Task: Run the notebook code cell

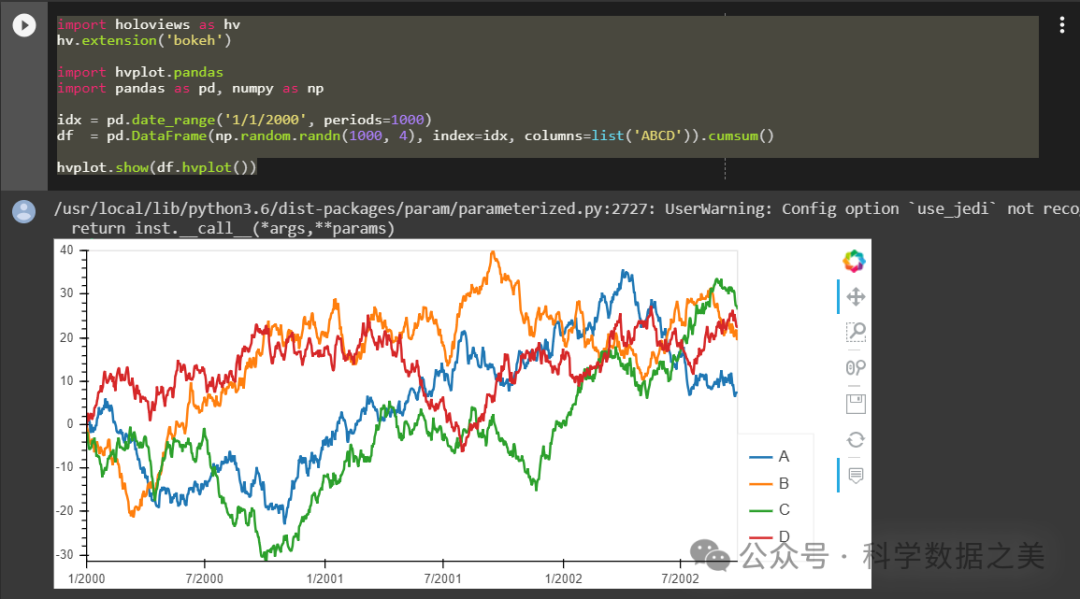Action: pyautogui.click(x=24, y=26)
